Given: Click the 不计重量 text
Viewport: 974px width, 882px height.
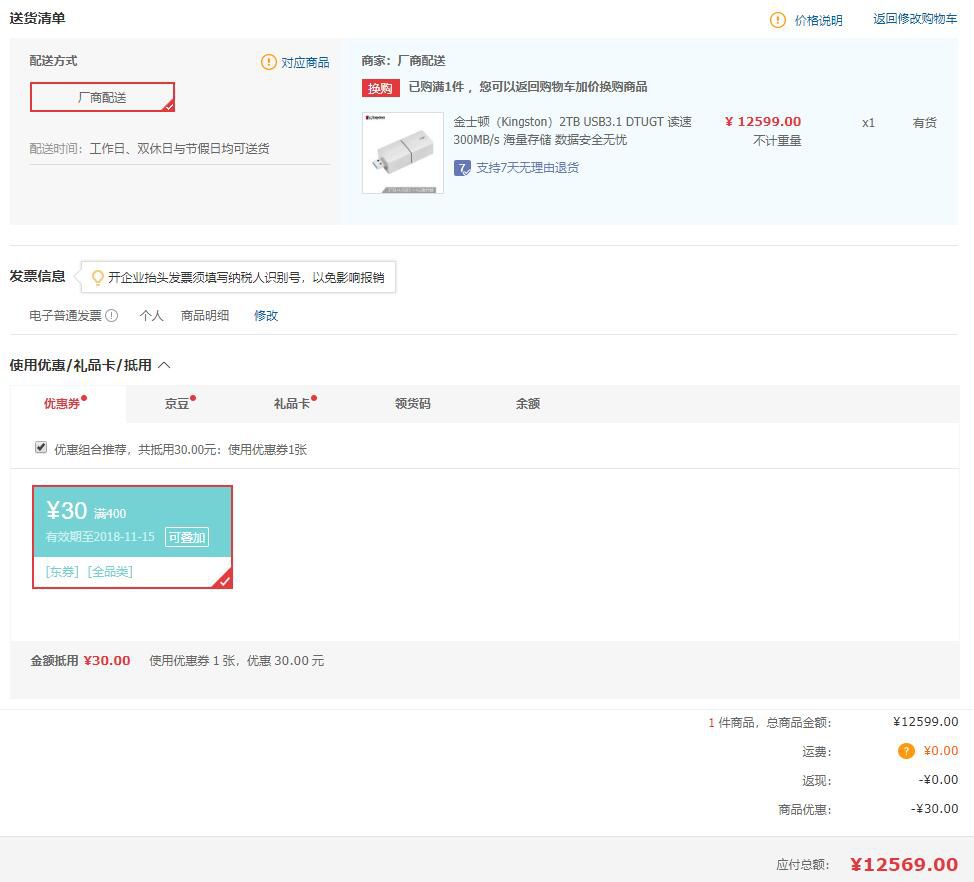Looking at the screenshot, I should coord(777,141).
